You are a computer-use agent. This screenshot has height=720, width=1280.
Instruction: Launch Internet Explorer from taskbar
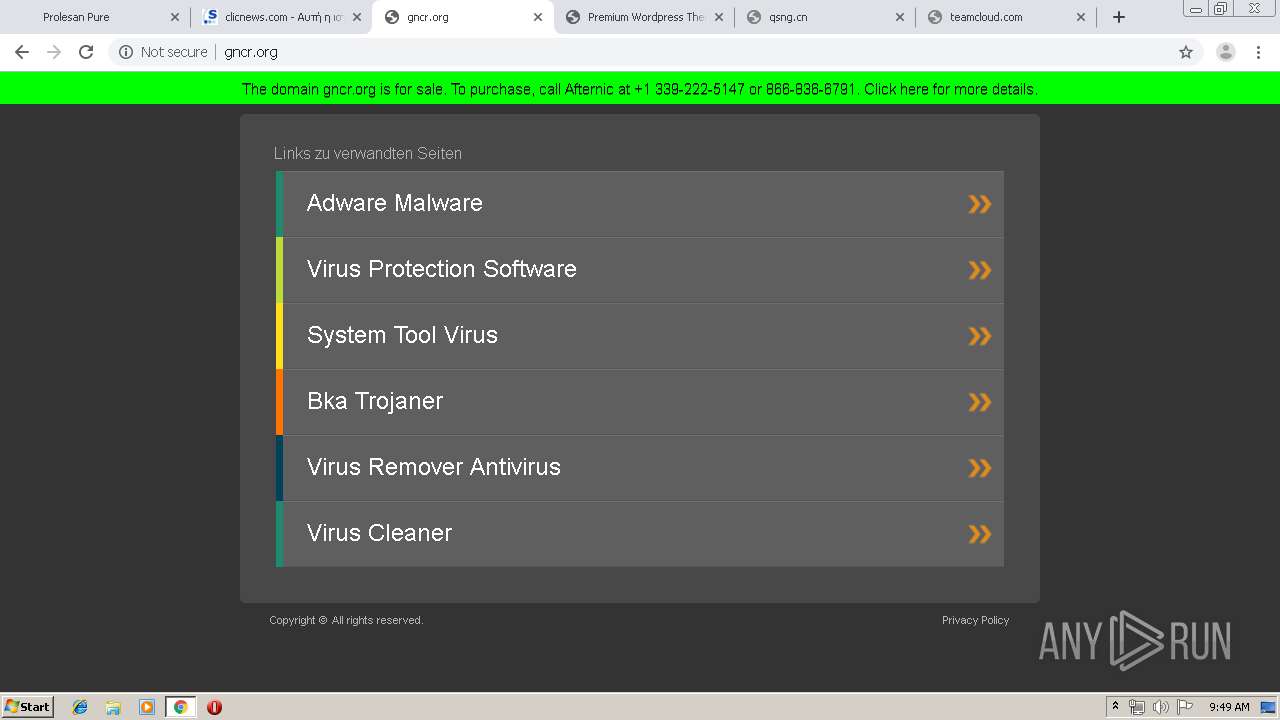[80, 707]
